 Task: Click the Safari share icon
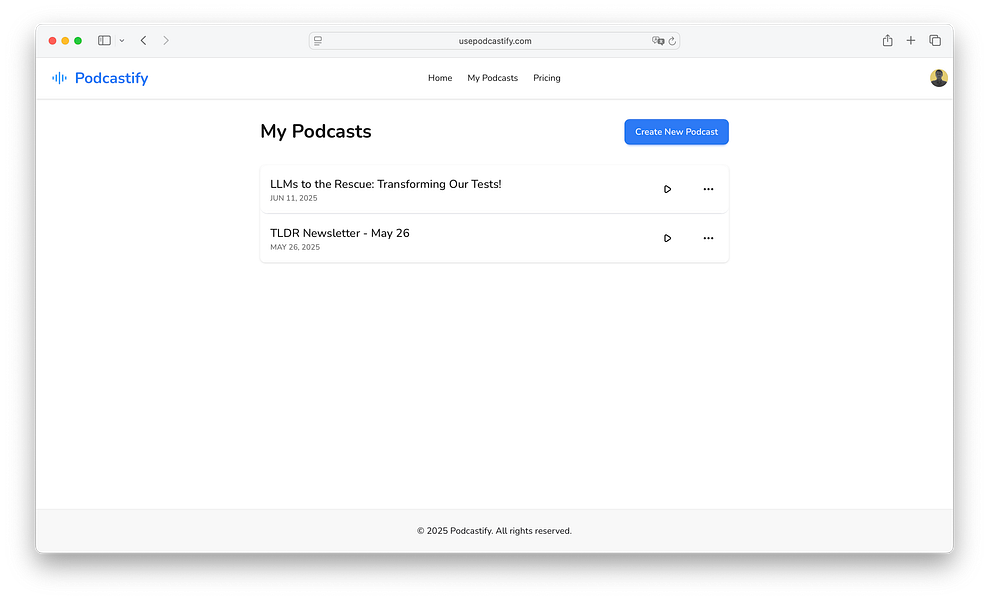pyautogui.click(x=887, y=40)
